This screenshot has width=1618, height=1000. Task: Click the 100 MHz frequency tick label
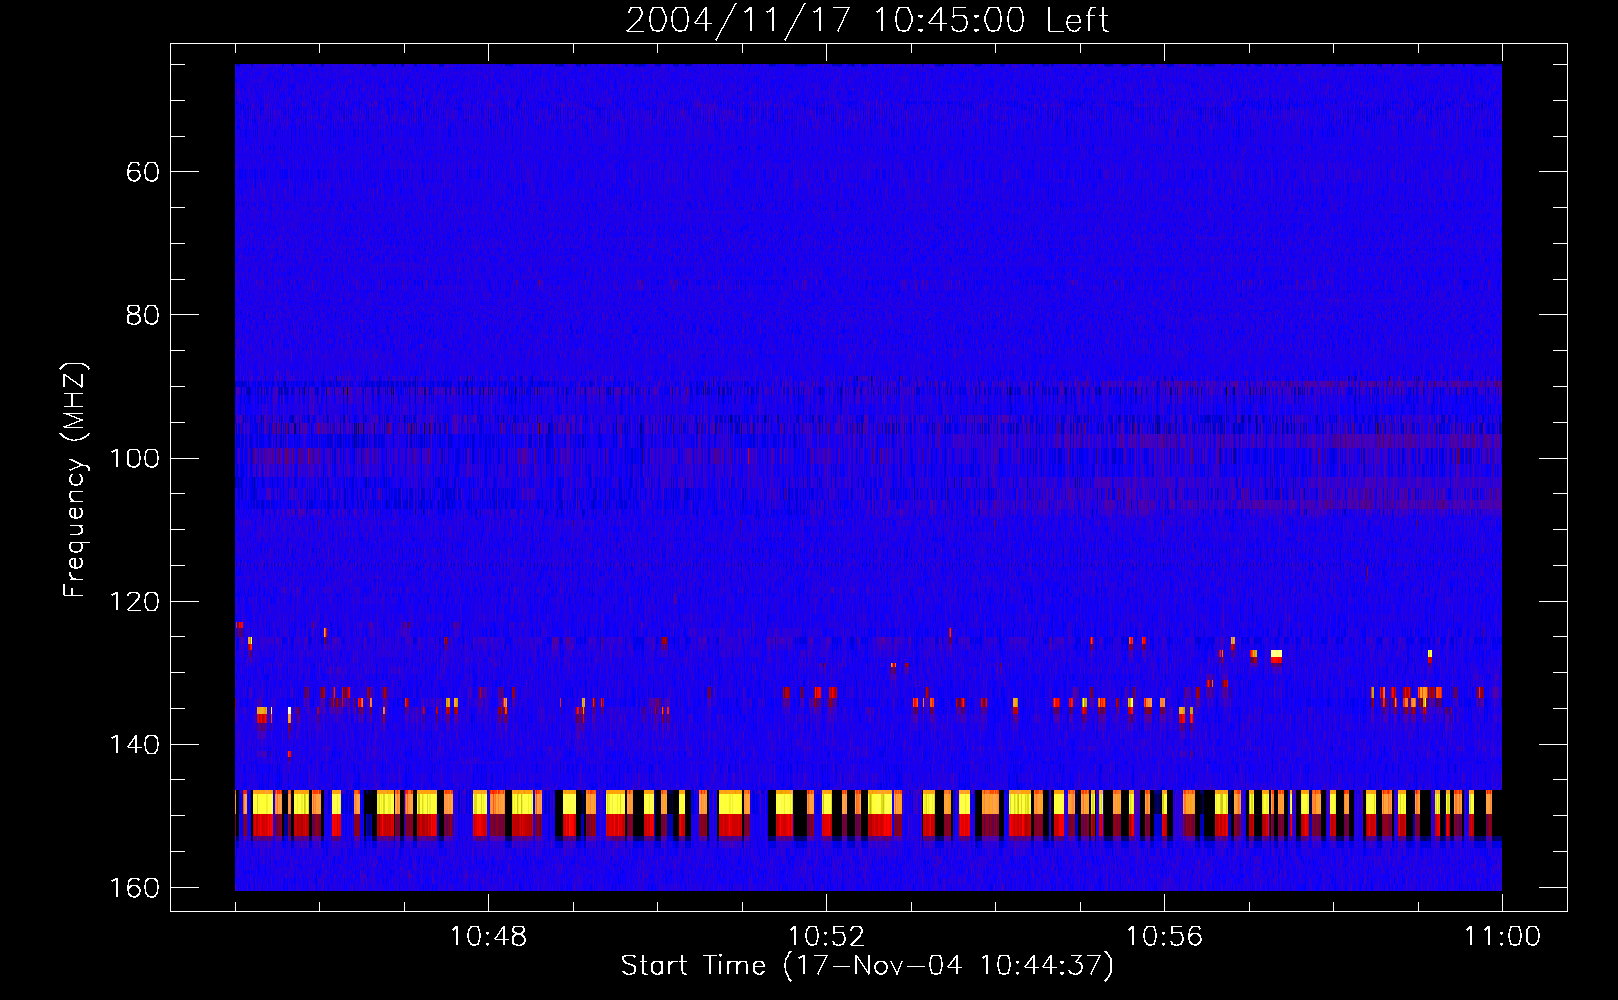point(133,459)
